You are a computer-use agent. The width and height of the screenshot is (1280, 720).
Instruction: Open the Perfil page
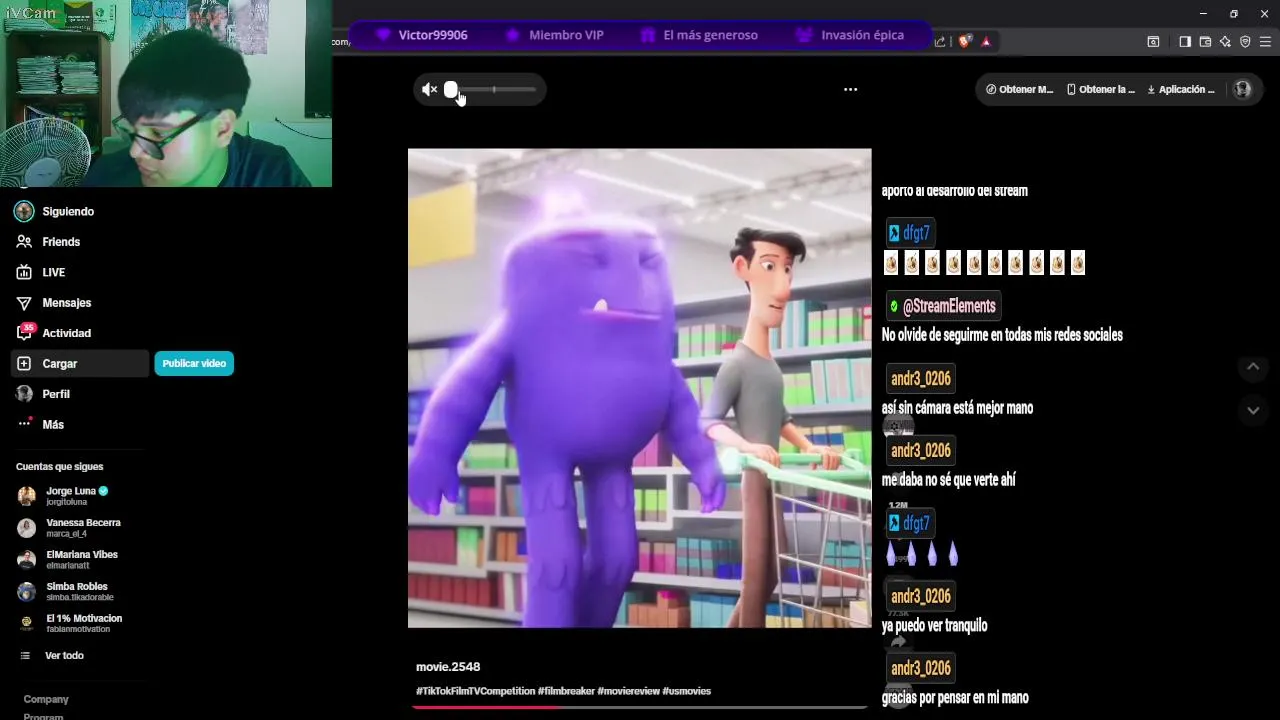tap(56, 394)
